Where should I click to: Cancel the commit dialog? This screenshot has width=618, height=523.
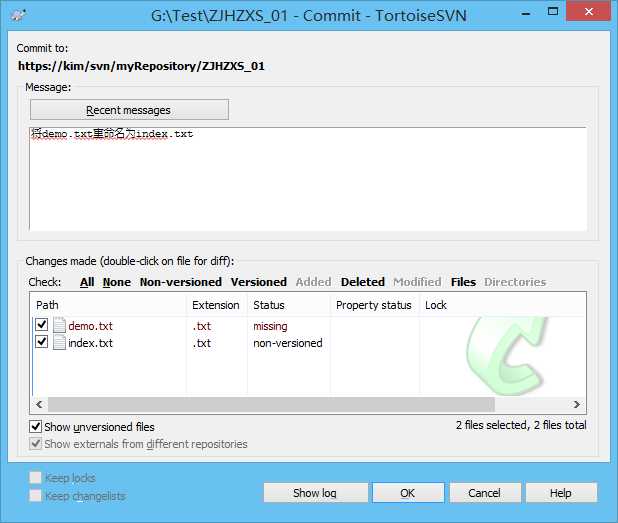coord(485,493)
